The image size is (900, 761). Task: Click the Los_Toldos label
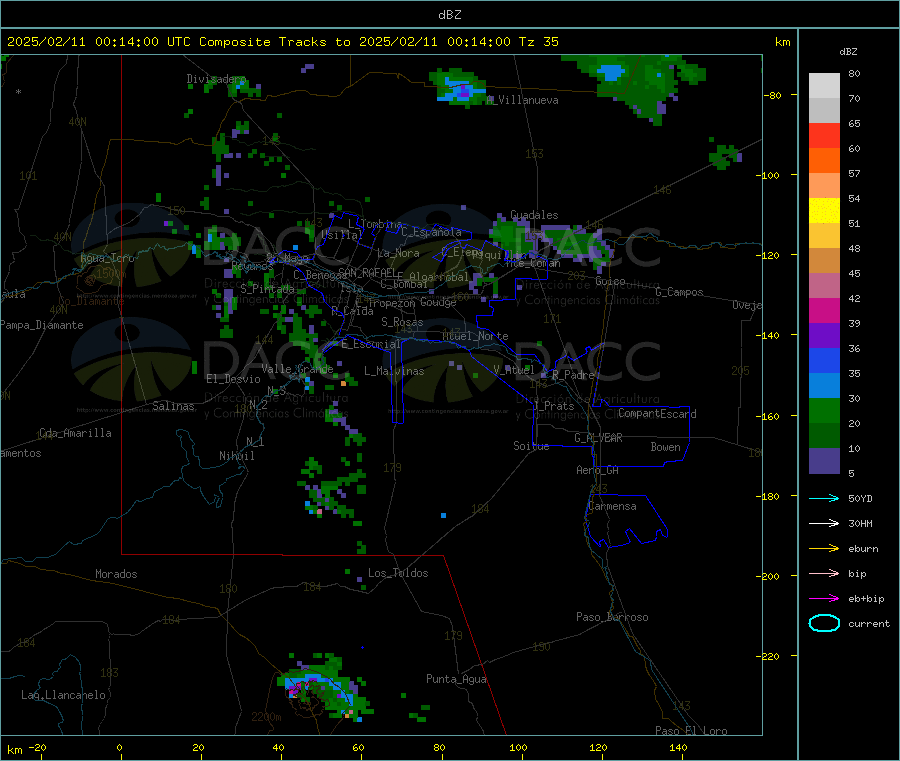point(398,573)
